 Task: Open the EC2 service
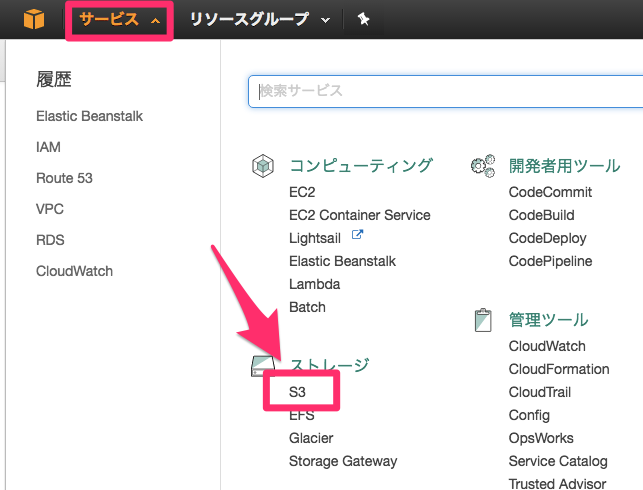click(302, 192)
